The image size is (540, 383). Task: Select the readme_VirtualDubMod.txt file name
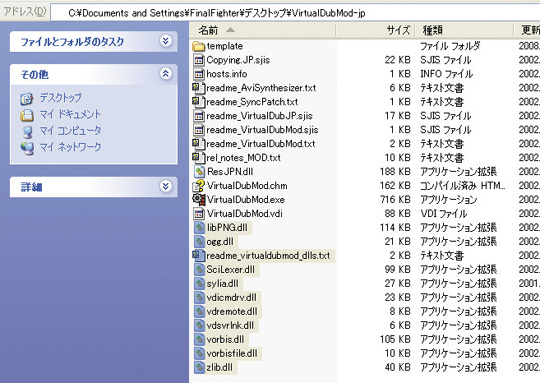[261, 144]
